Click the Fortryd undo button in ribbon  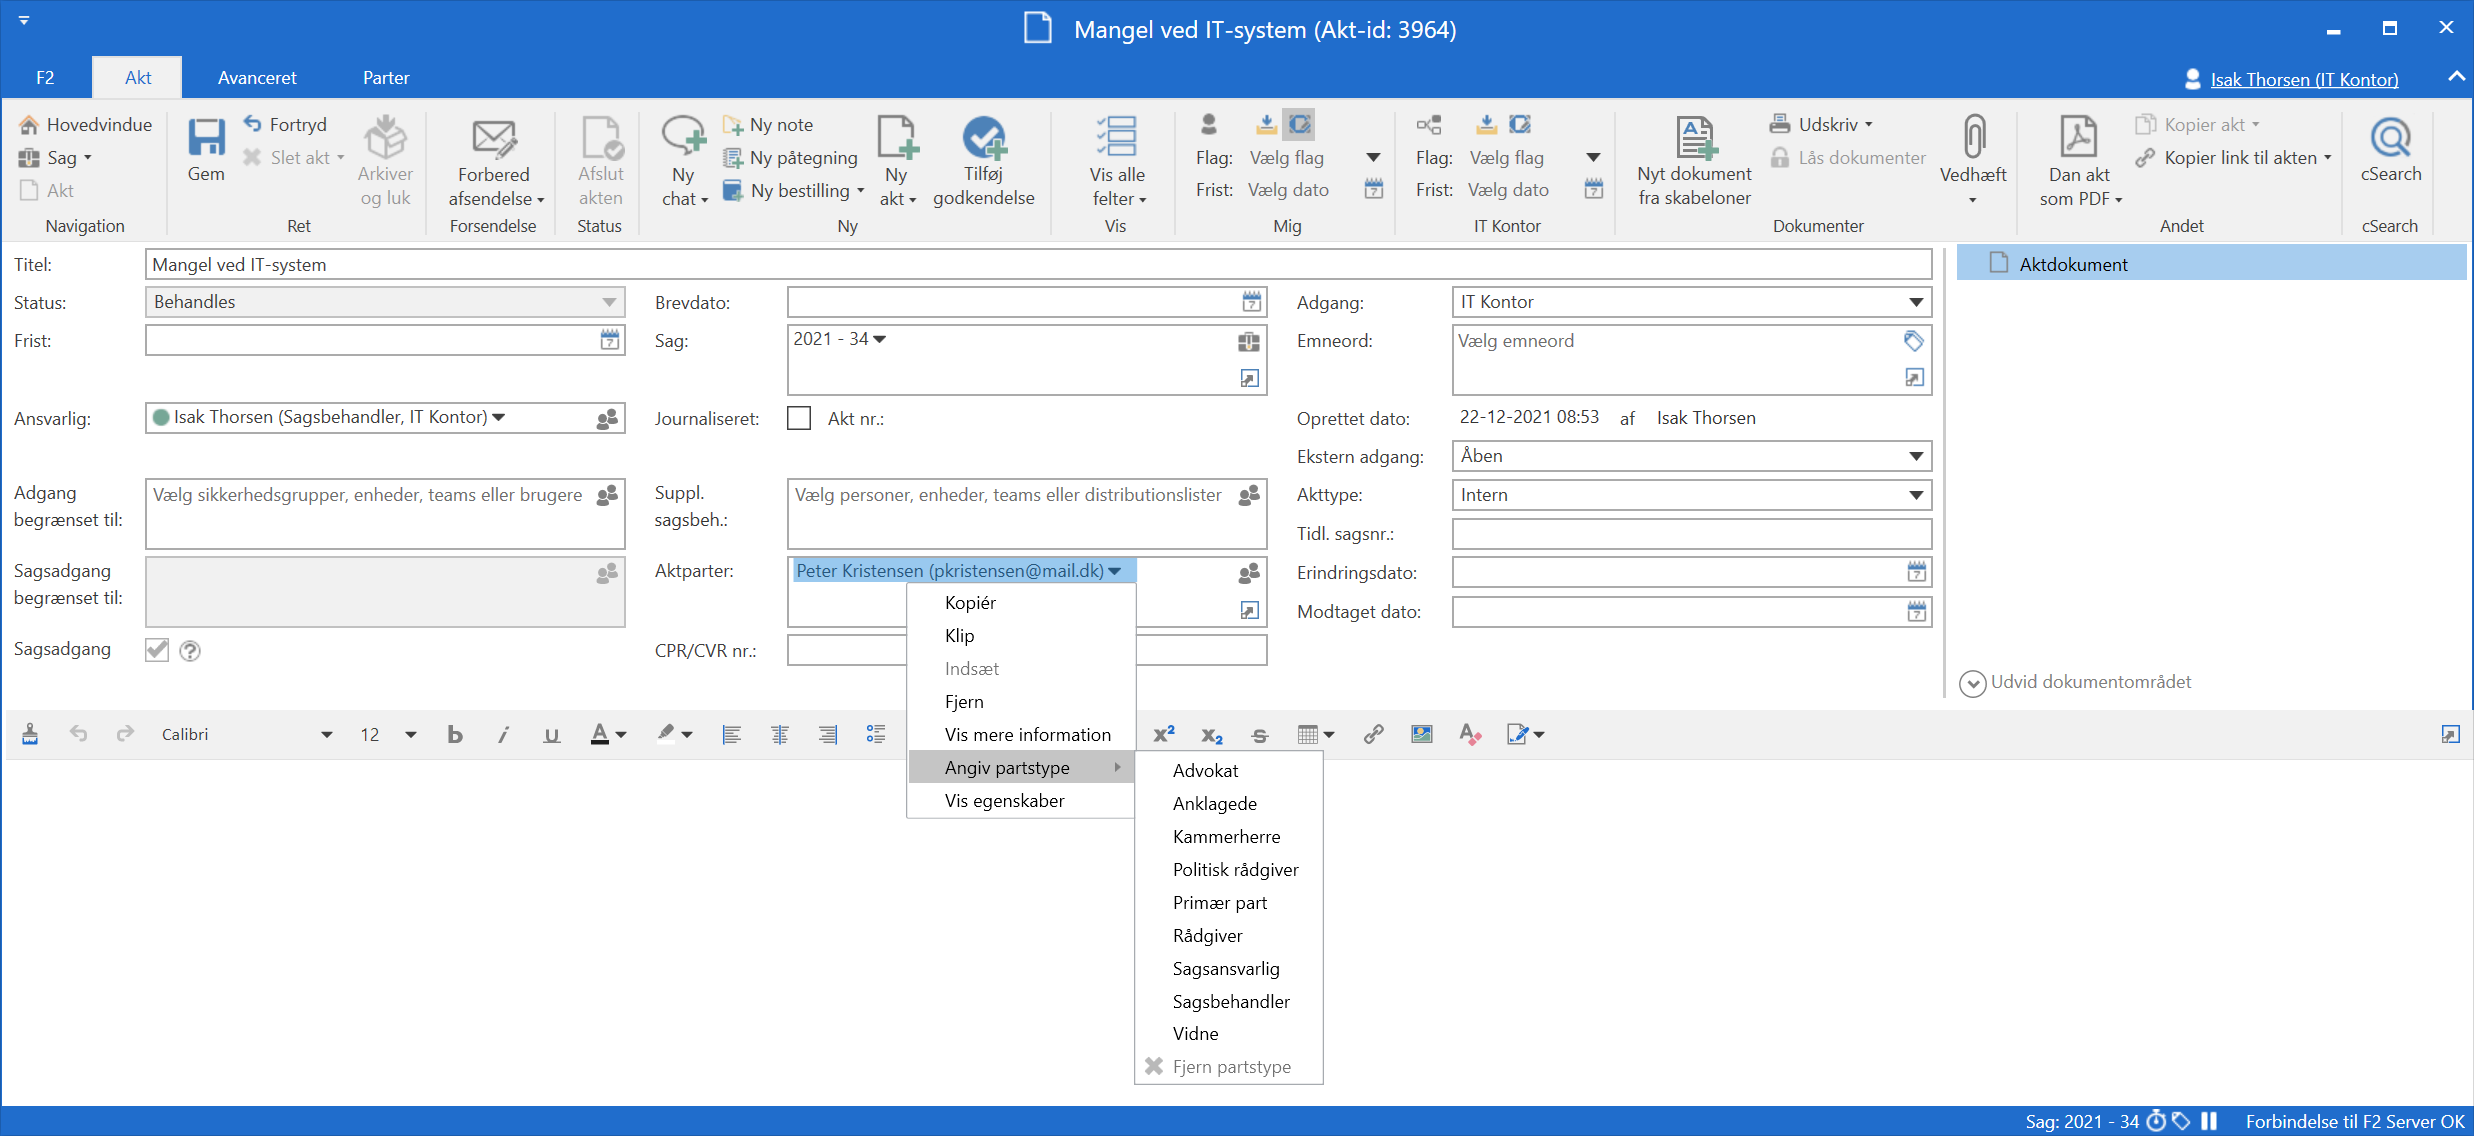(285, 124)
